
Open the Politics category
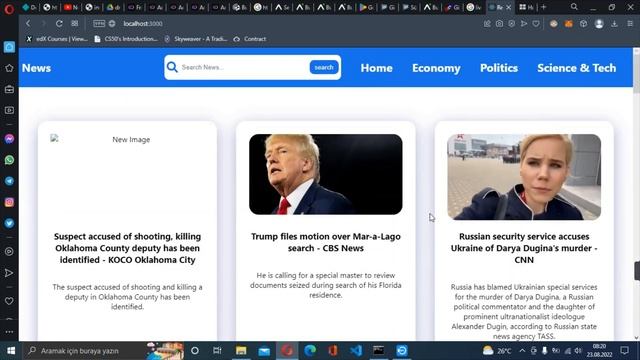499,68
